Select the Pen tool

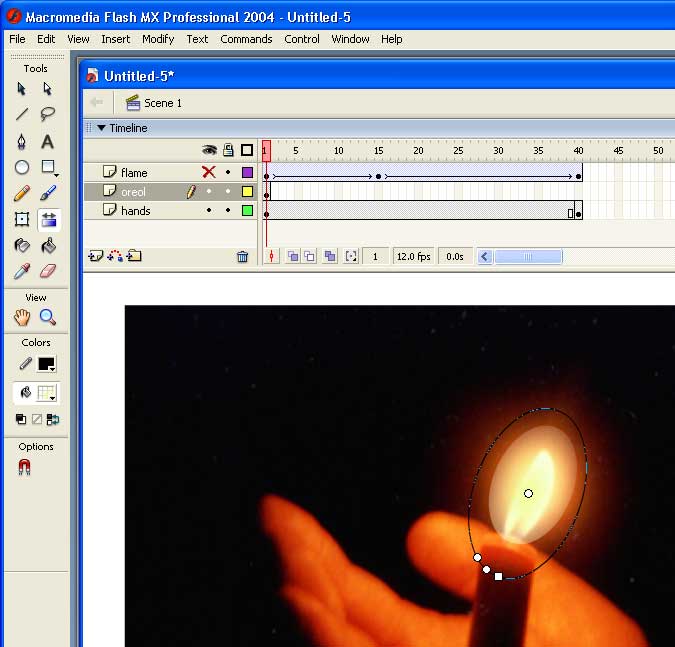21,141
